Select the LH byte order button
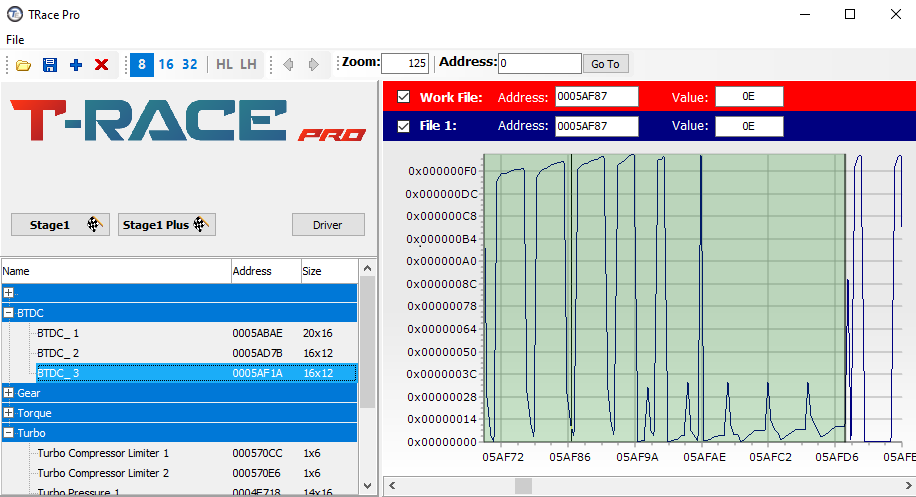Image resolution: width=916 pixels, height=497 pixels. click(248, 65)
